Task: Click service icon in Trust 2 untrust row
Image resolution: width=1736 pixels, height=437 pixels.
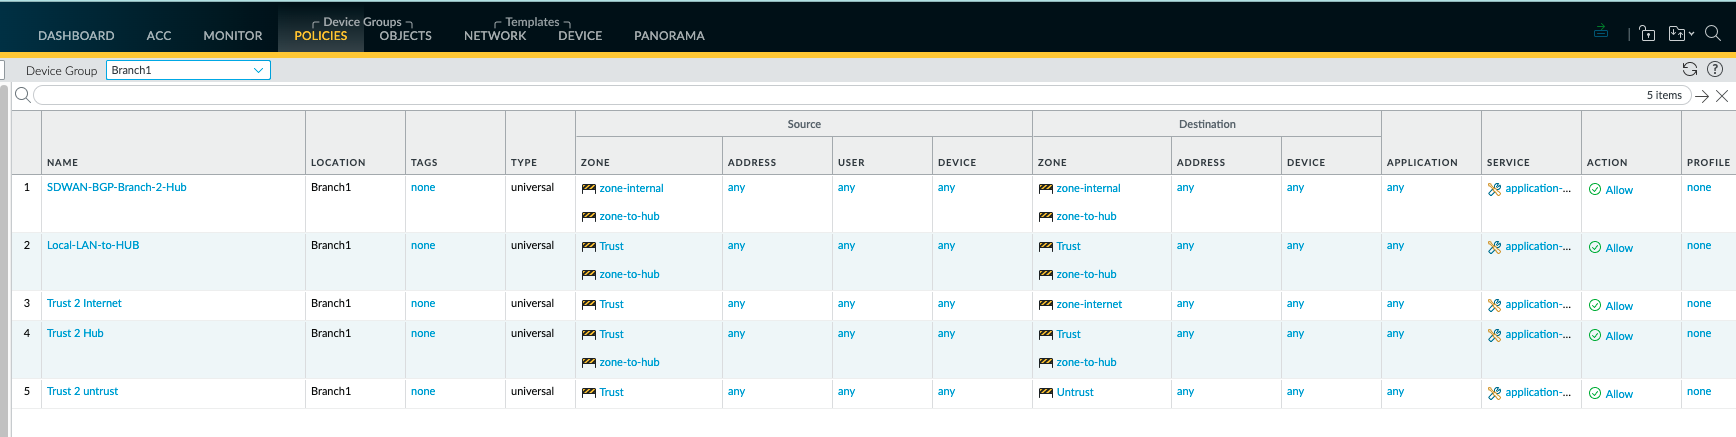Action: click(1494, 393)
